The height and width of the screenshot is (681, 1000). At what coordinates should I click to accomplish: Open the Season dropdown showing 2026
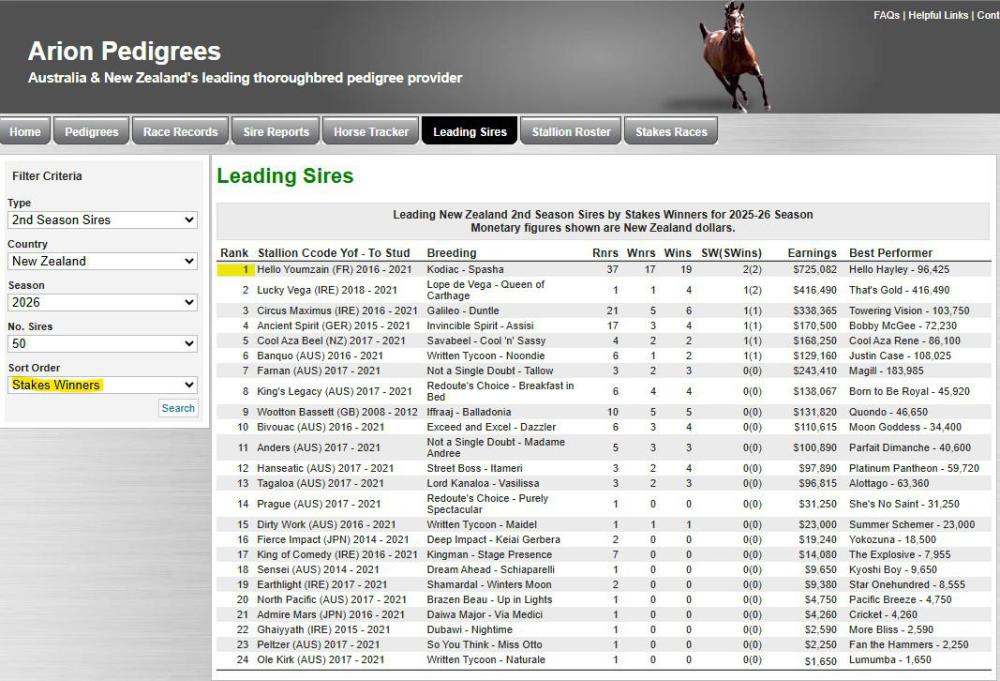pos(103,302)
